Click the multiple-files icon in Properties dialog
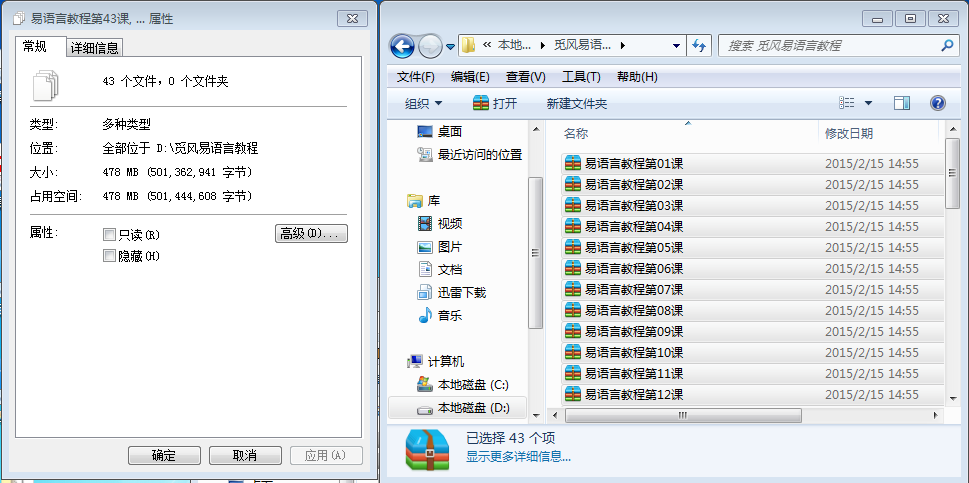 [x=46, y=85]
